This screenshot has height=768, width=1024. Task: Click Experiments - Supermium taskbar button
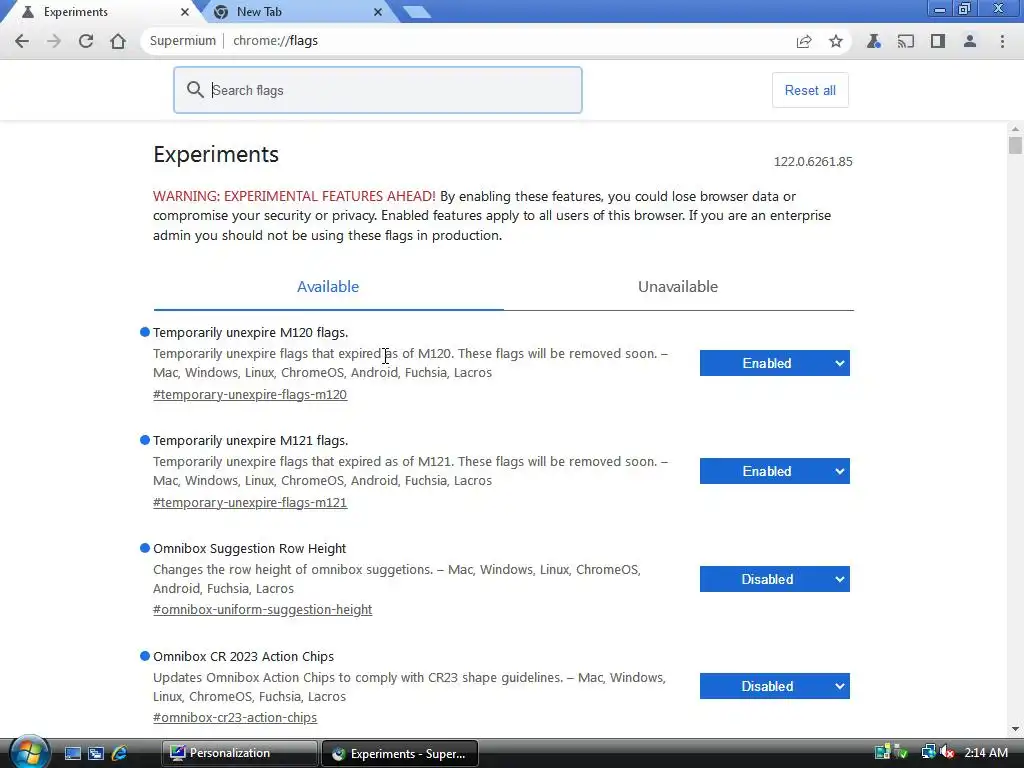coord(400,753)
